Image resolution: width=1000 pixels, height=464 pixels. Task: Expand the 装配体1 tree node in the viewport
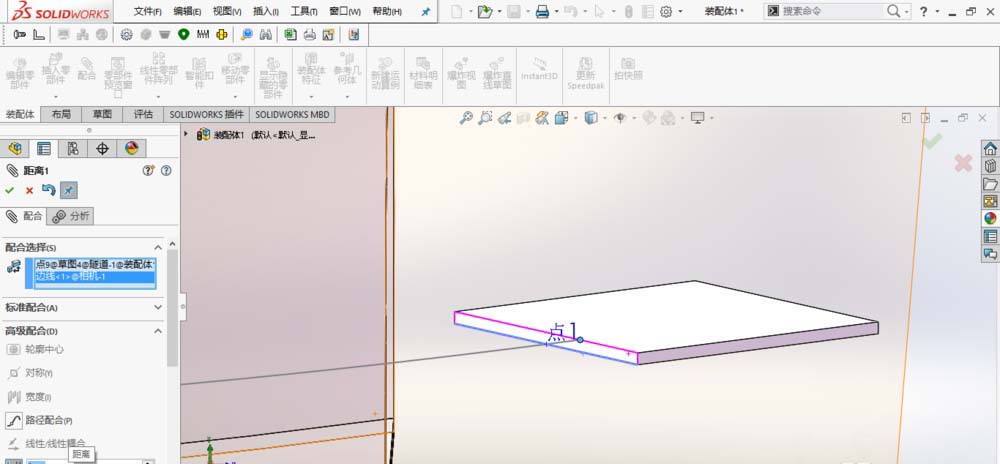click(x=186, y=134)
